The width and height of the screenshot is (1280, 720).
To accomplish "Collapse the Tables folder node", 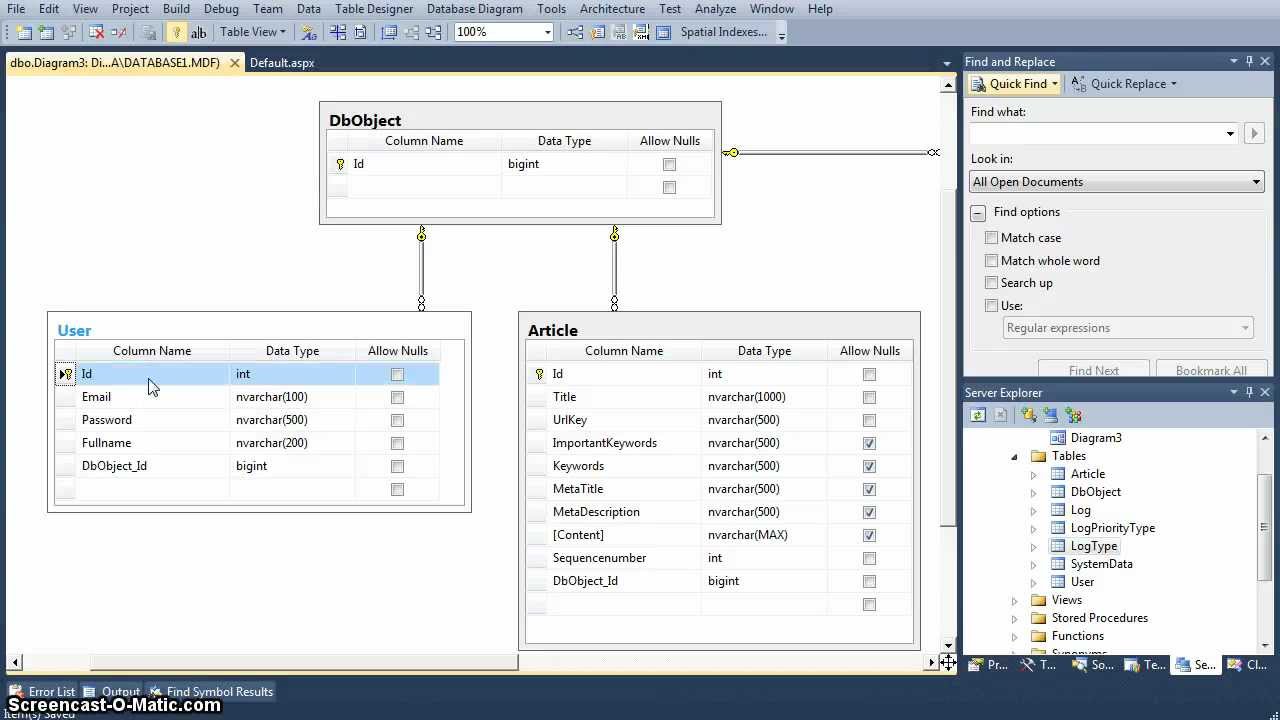I will click(x=1014, y=456).
